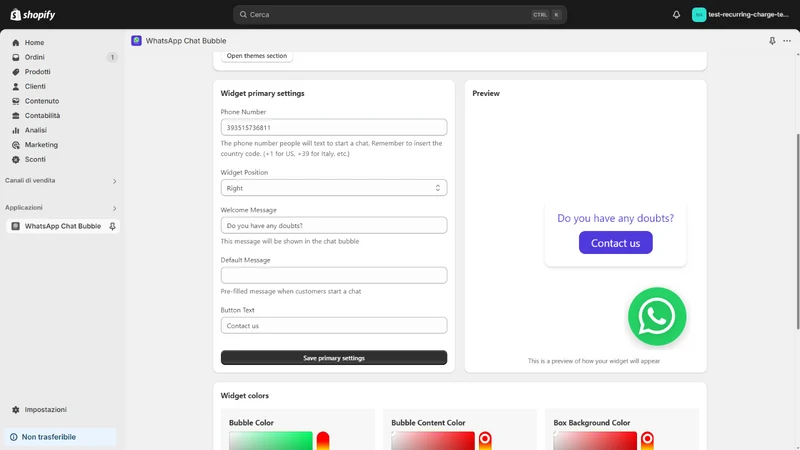Click the WhatsApp Chat Bubble app icon in the header
The width and height of the screenshot is (800, 450).
click(x=136, y=41)
